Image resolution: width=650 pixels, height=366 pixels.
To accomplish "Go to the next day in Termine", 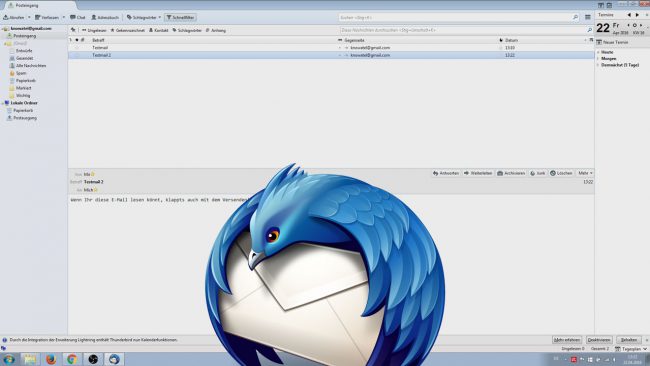I will point(641,26).
